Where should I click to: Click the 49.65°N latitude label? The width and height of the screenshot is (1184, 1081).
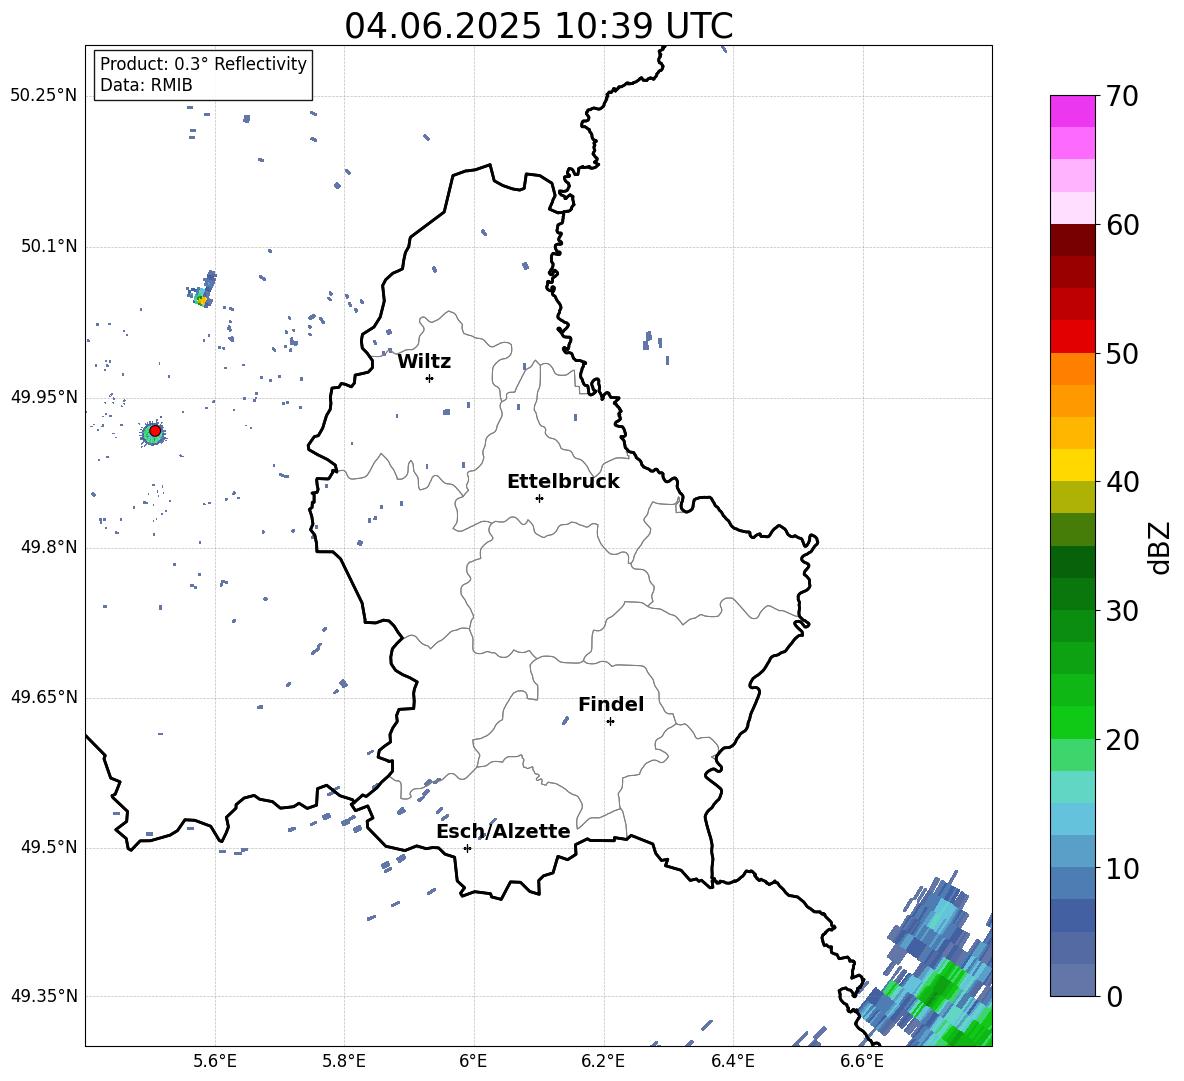[x=43, y=697]
